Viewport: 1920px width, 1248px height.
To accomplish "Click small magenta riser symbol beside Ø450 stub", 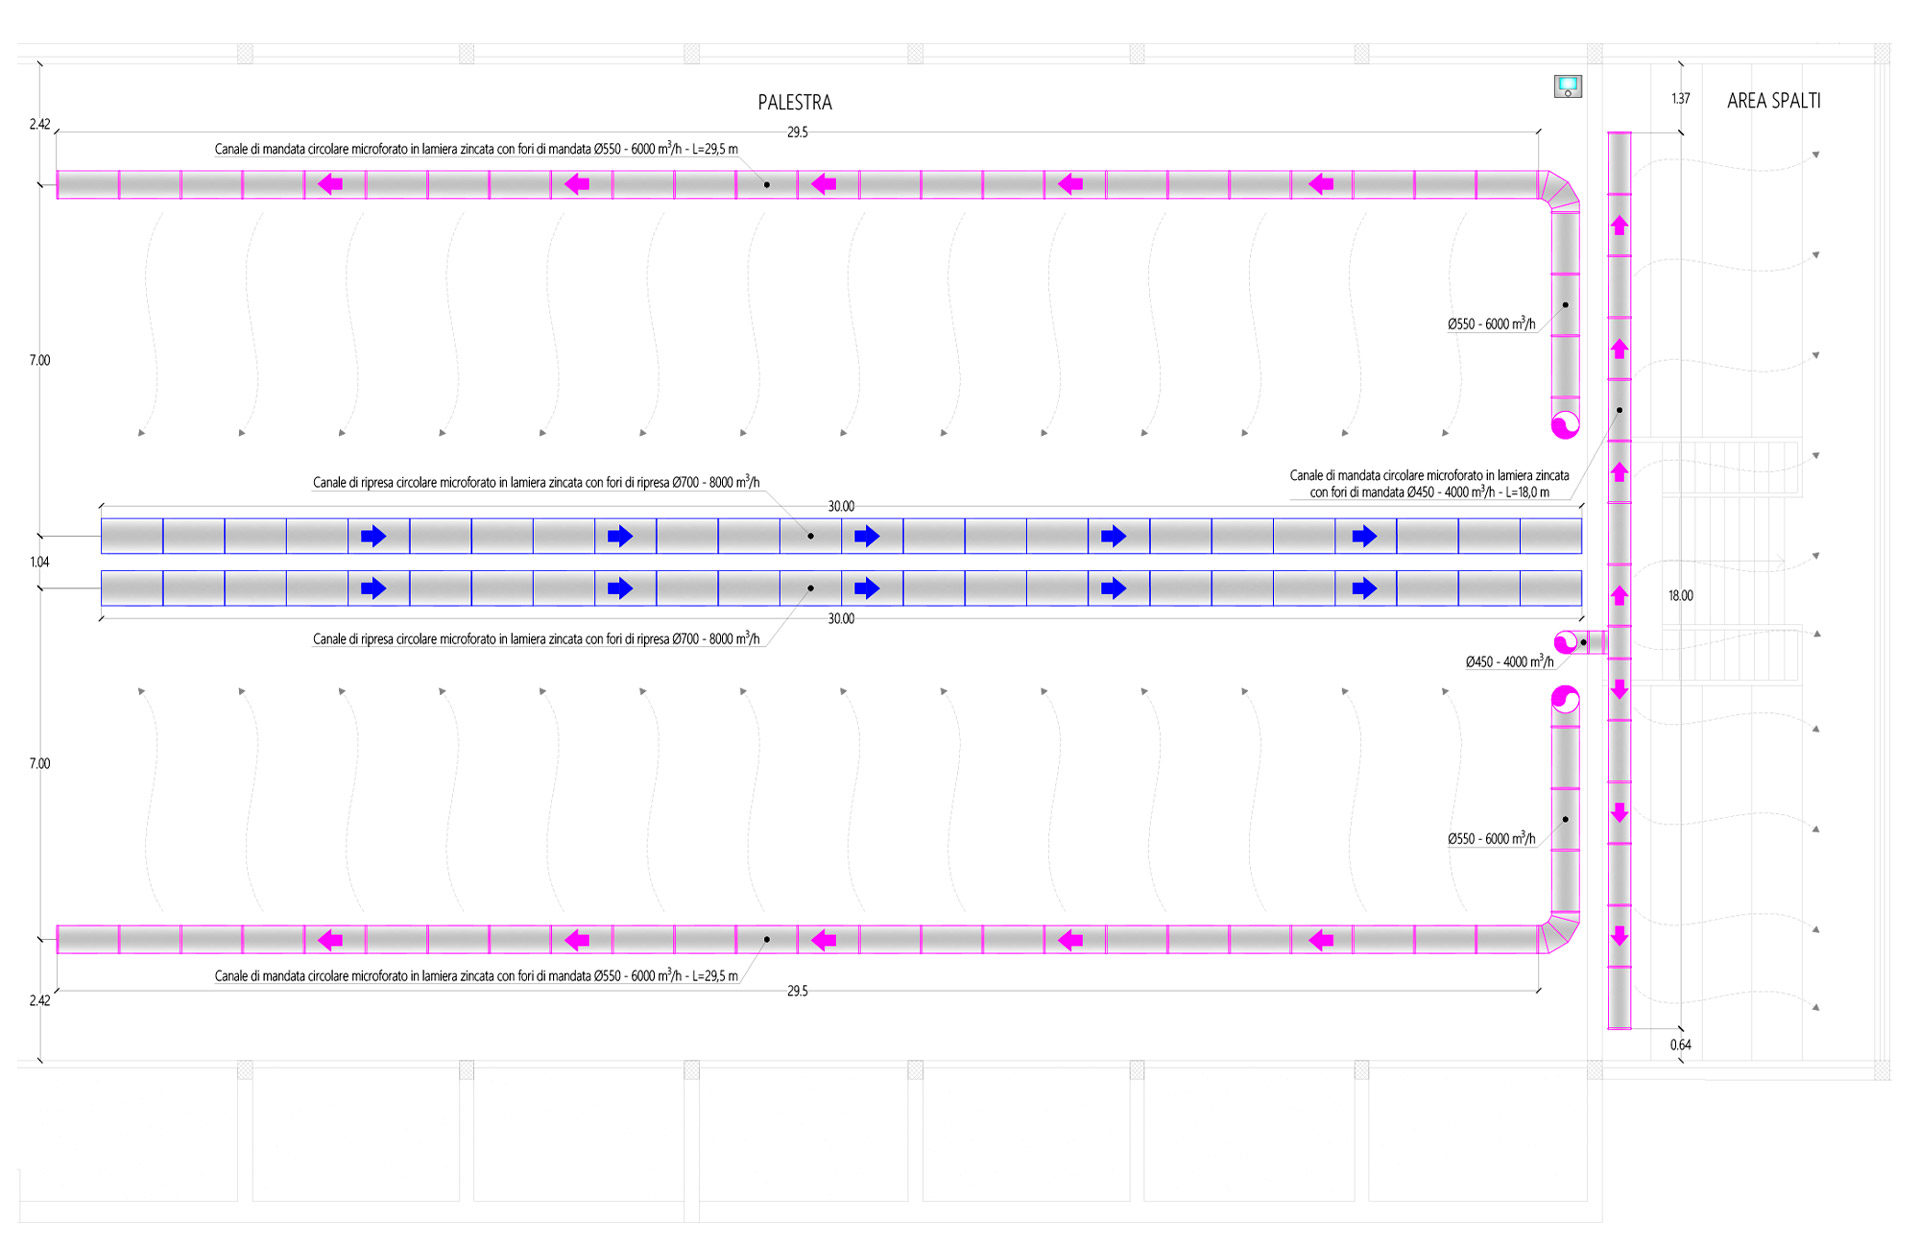I will click(x=1565, y=642).
